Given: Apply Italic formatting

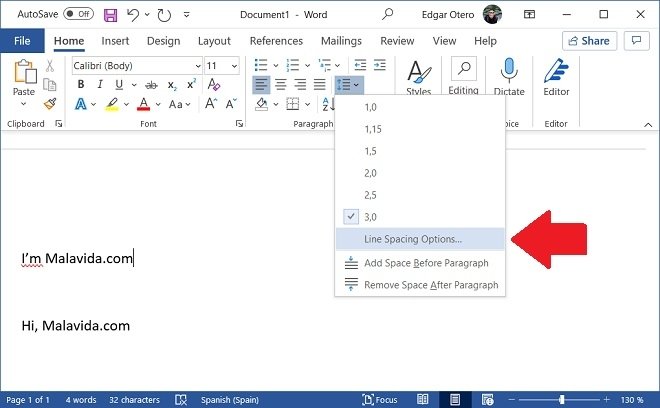Looking at the screenshot, I should [x=100, y=85].
